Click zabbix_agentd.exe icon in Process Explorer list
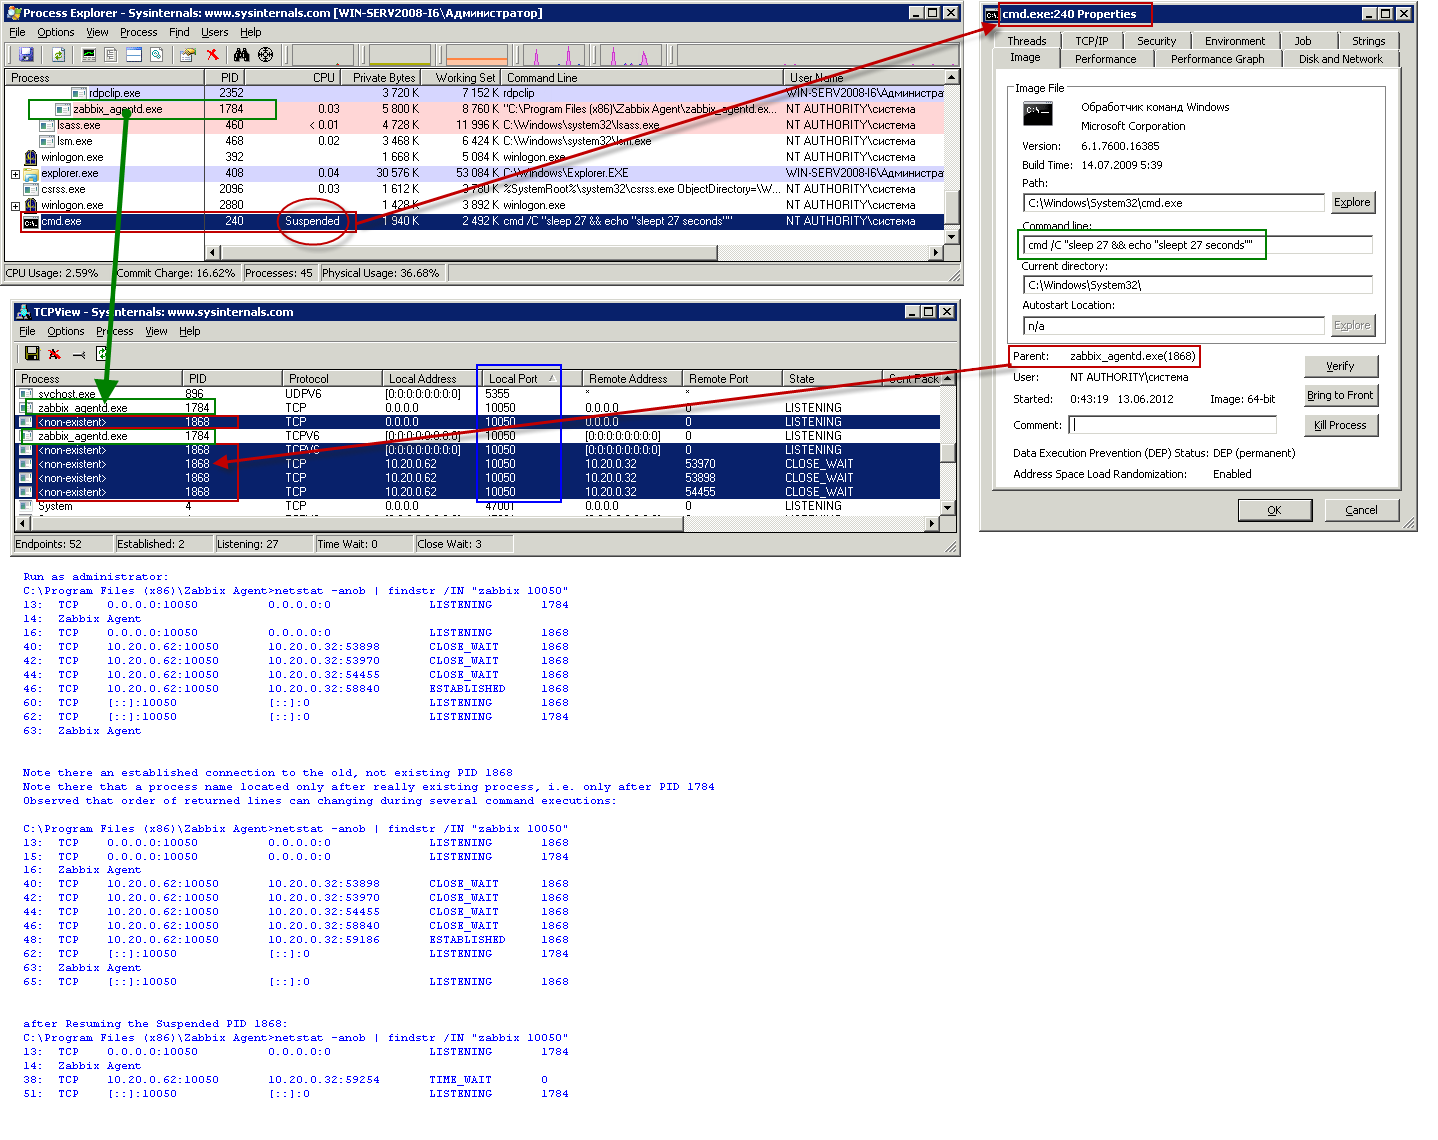Screen dimensions: 1438x1140 [62, 109]
